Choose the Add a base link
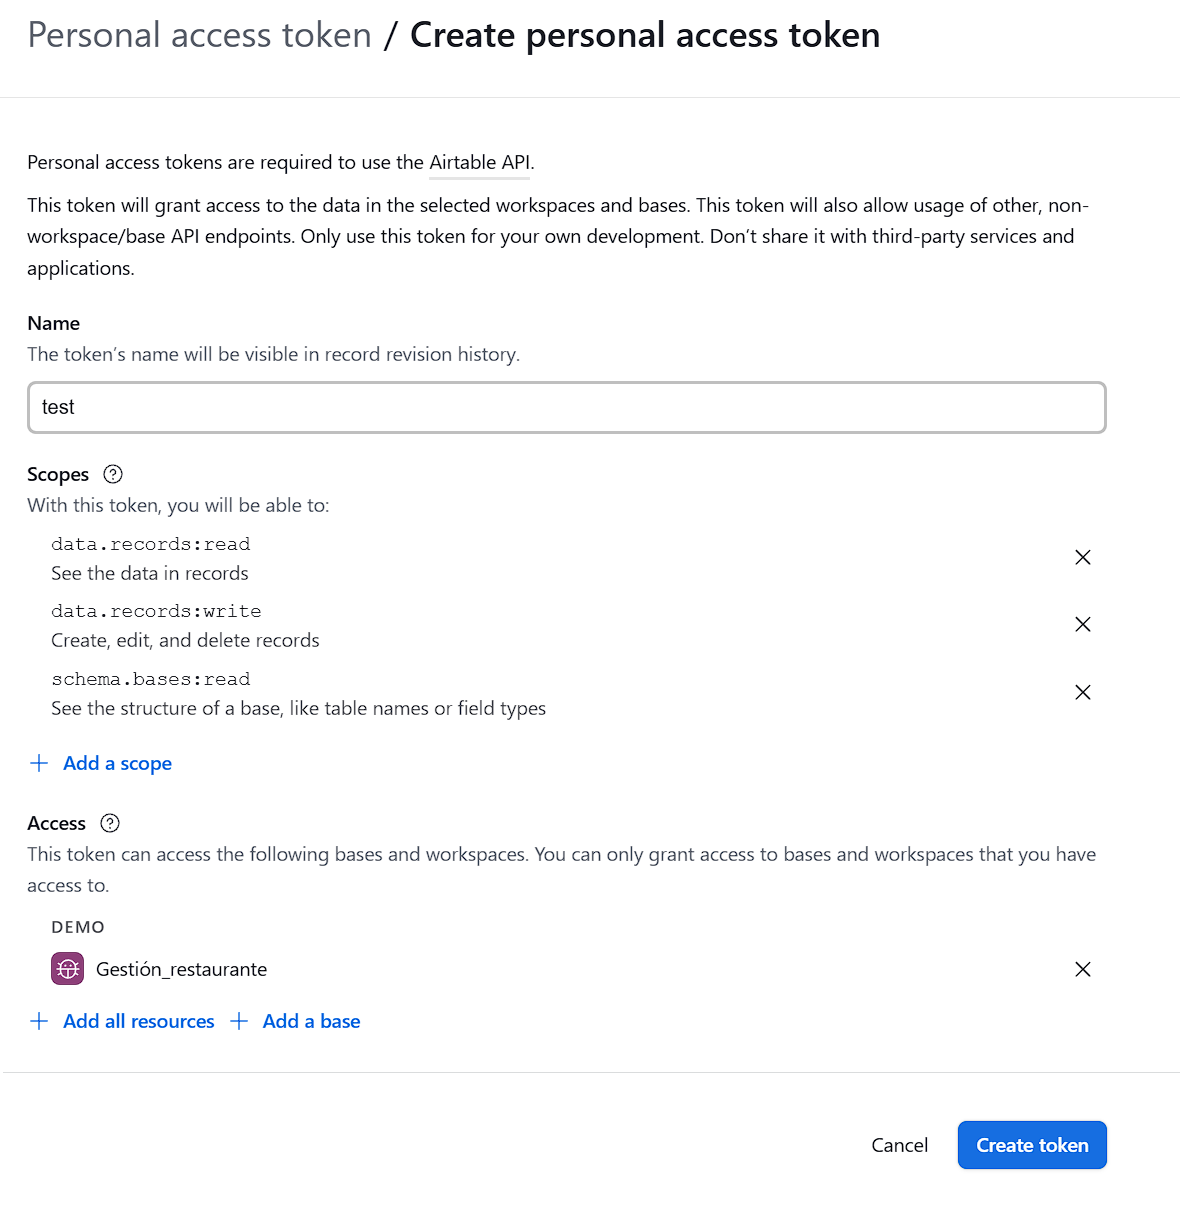Viewport: 1180px width, 1228px height. click(311, 1021)
